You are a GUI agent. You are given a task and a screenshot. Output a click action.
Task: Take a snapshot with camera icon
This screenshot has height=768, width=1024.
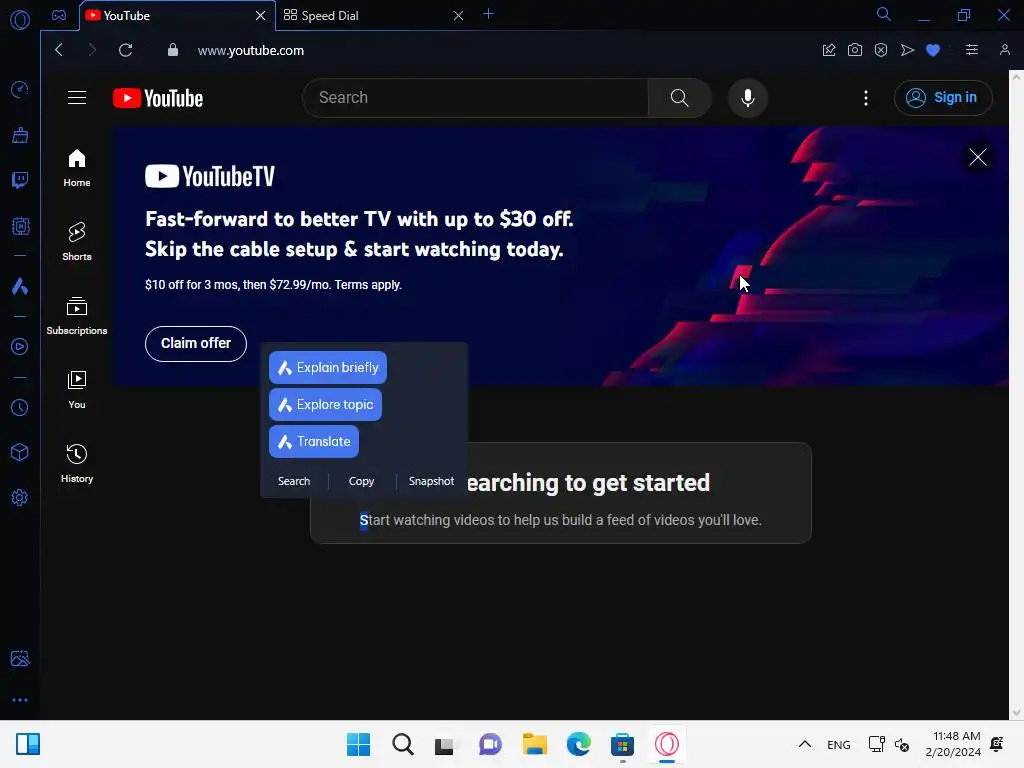[x=855, y=50]
